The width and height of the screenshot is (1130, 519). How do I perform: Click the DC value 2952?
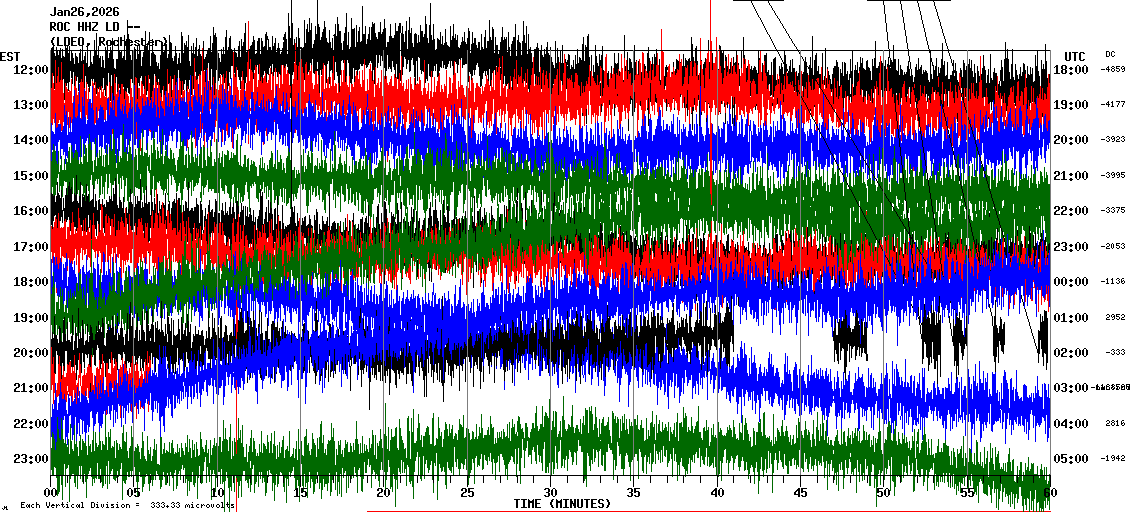1115,317
